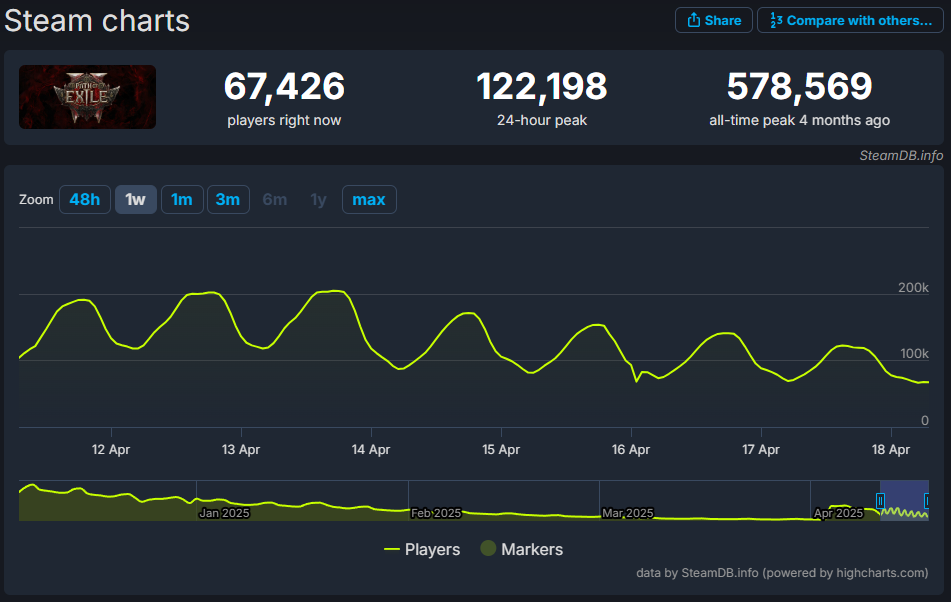Image resolution: width=951 pixels, height=602 pixels.
Task: Click the players right now label
Action: [284, 120]
